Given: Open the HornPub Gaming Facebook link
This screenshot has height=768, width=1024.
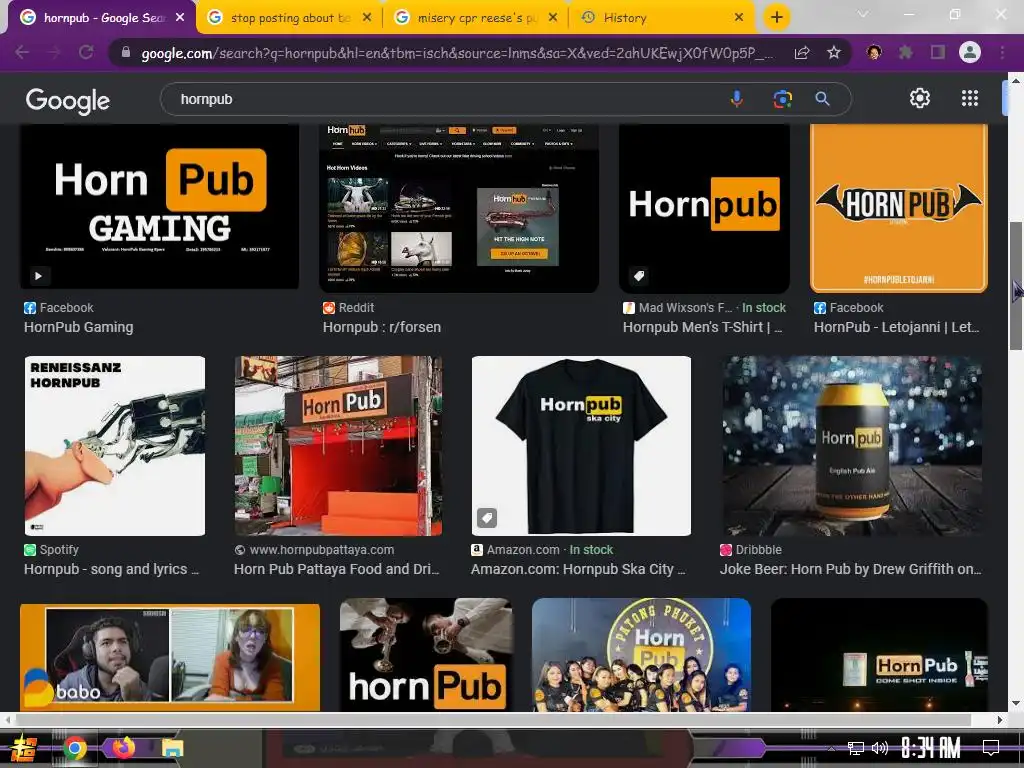Looking at the screenshot, I should (x=78, y=327).
